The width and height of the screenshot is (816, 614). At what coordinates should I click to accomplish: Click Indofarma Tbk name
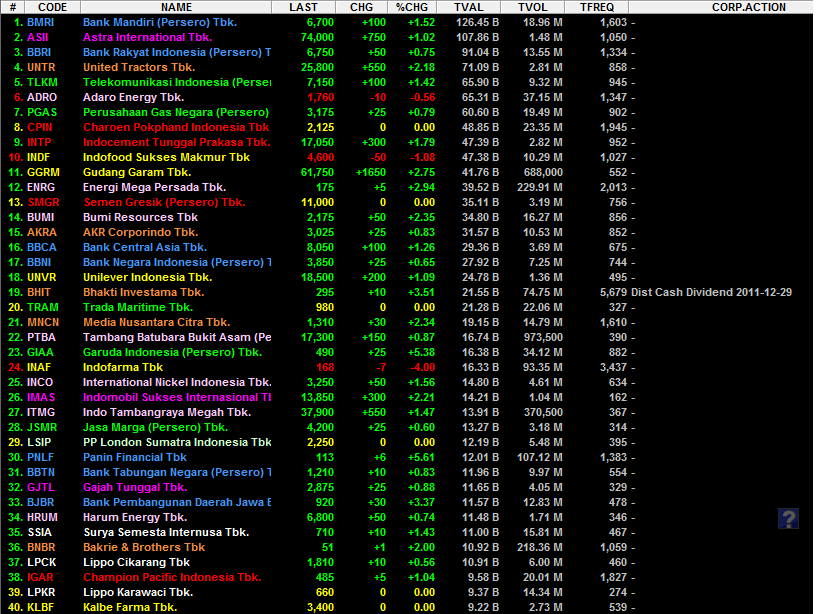123,367
